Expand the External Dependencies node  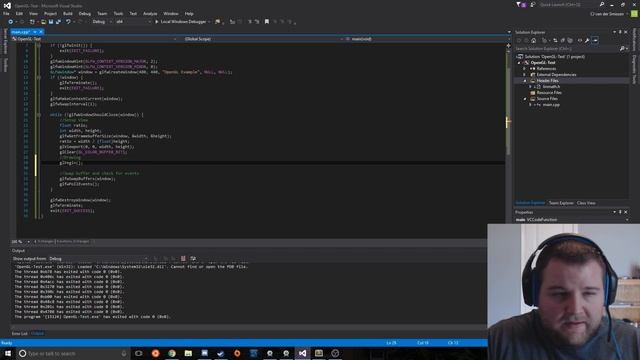tap(525, 75)
